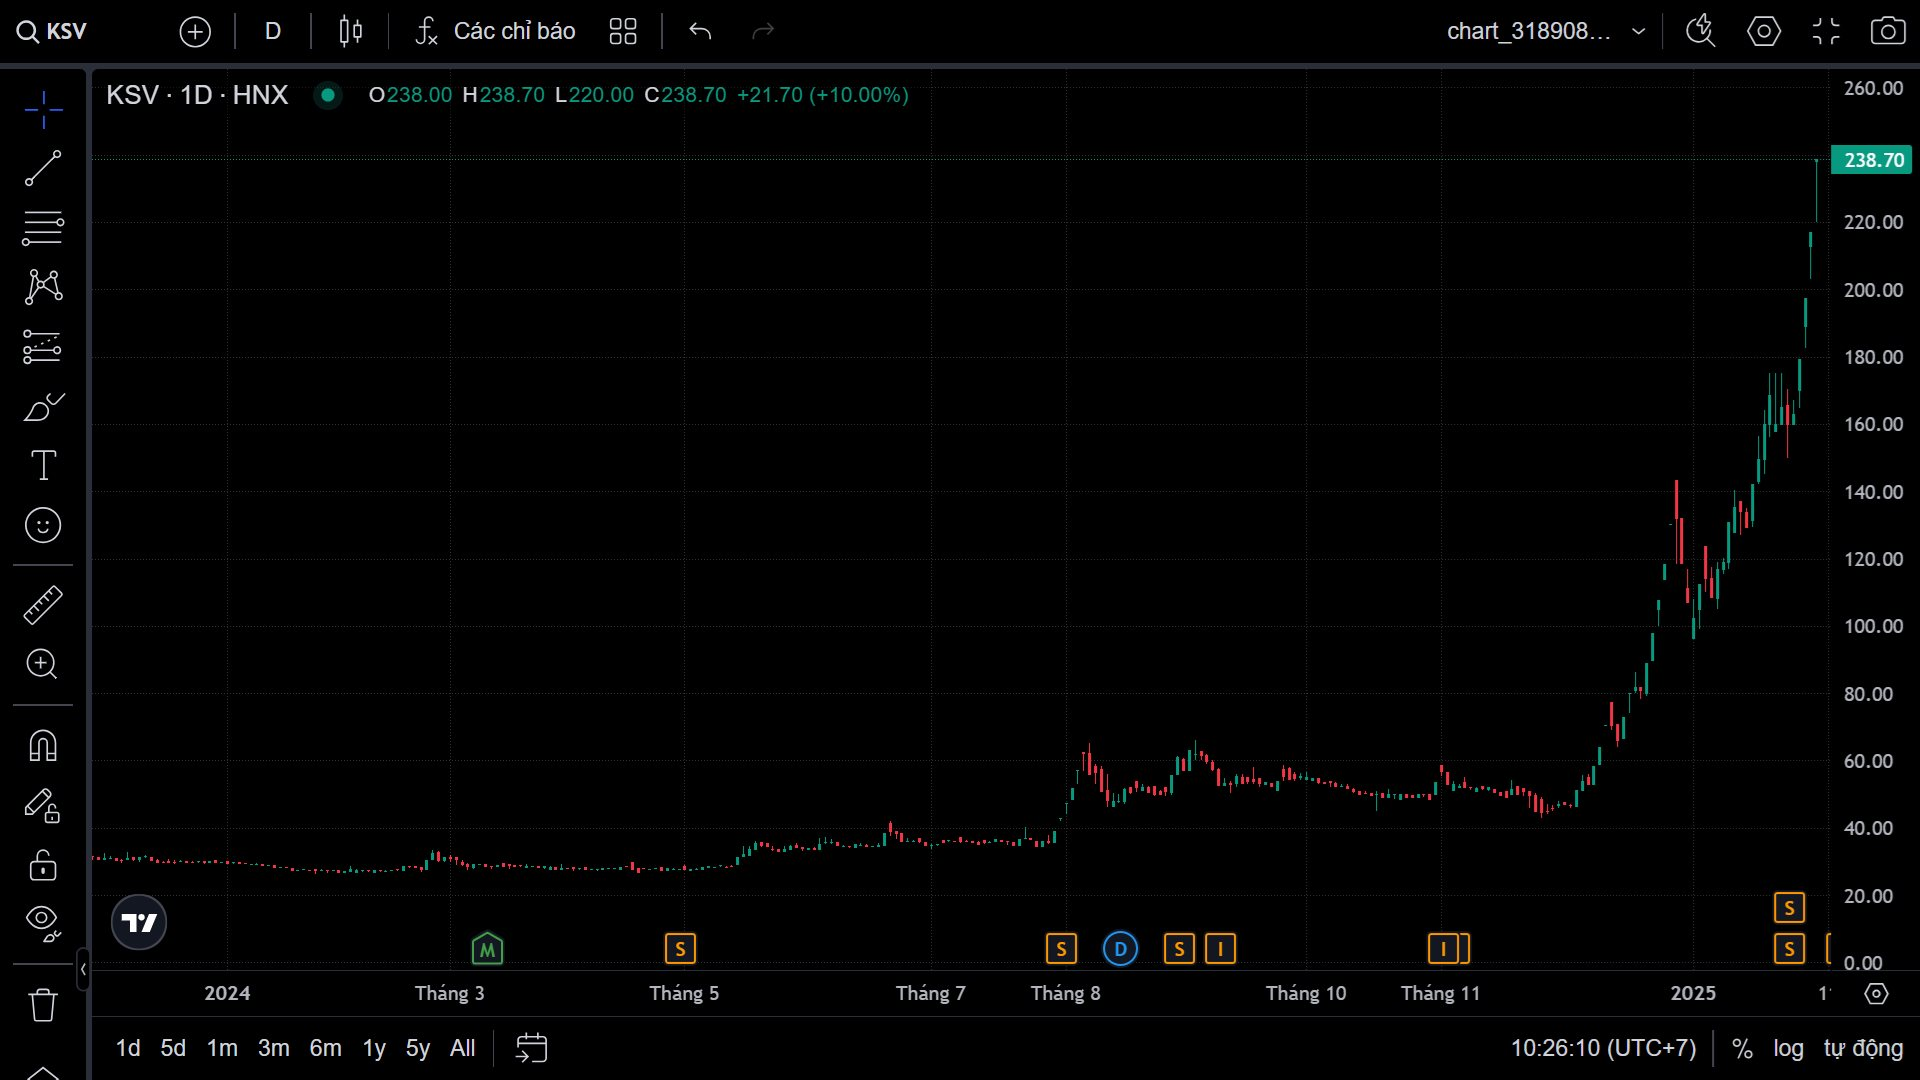This screenshot has height=1080, width=1920.
Task: Toggle stay in drawing mode pencil-lock
Action: (x=43, y=806)
